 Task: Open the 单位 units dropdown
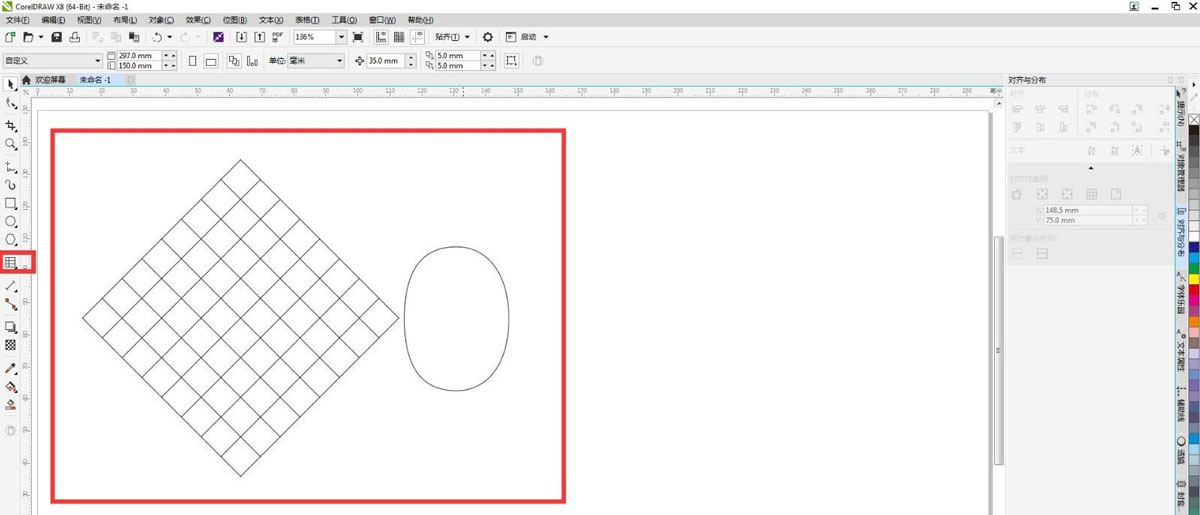click(x=338, y=61)
